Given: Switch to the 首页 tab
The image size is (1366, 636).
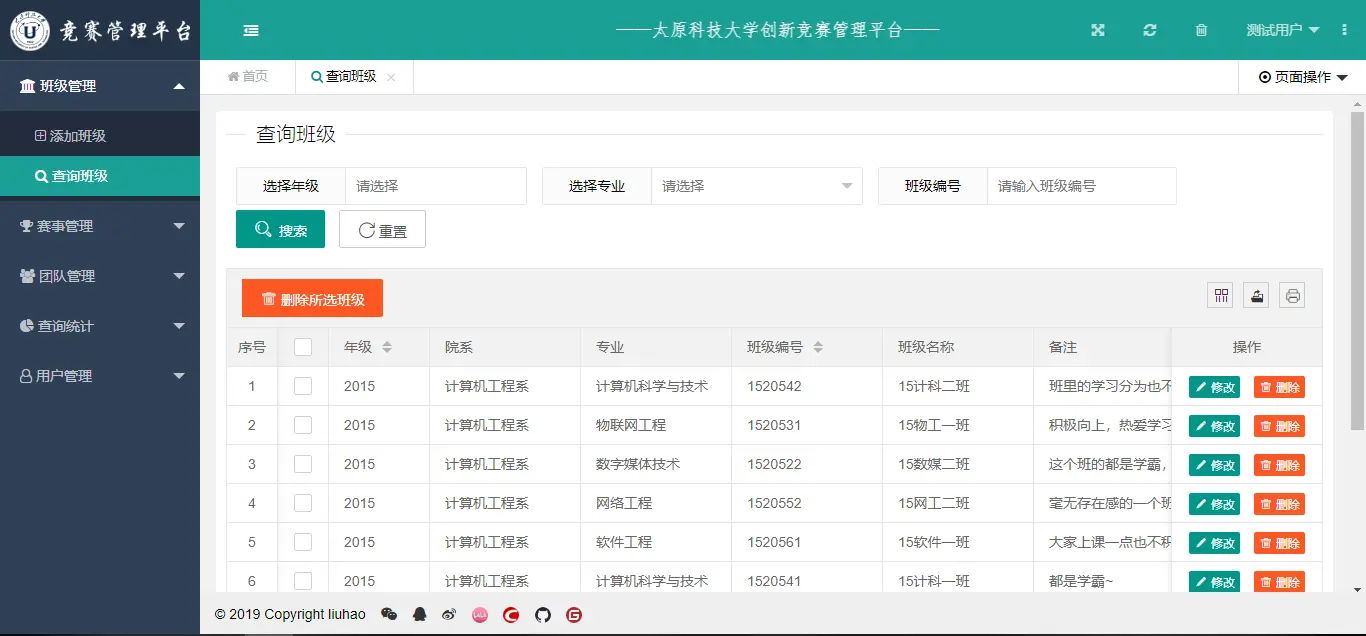Looking at the screenshot, I should pyautogui.click(x=247, y=76).
